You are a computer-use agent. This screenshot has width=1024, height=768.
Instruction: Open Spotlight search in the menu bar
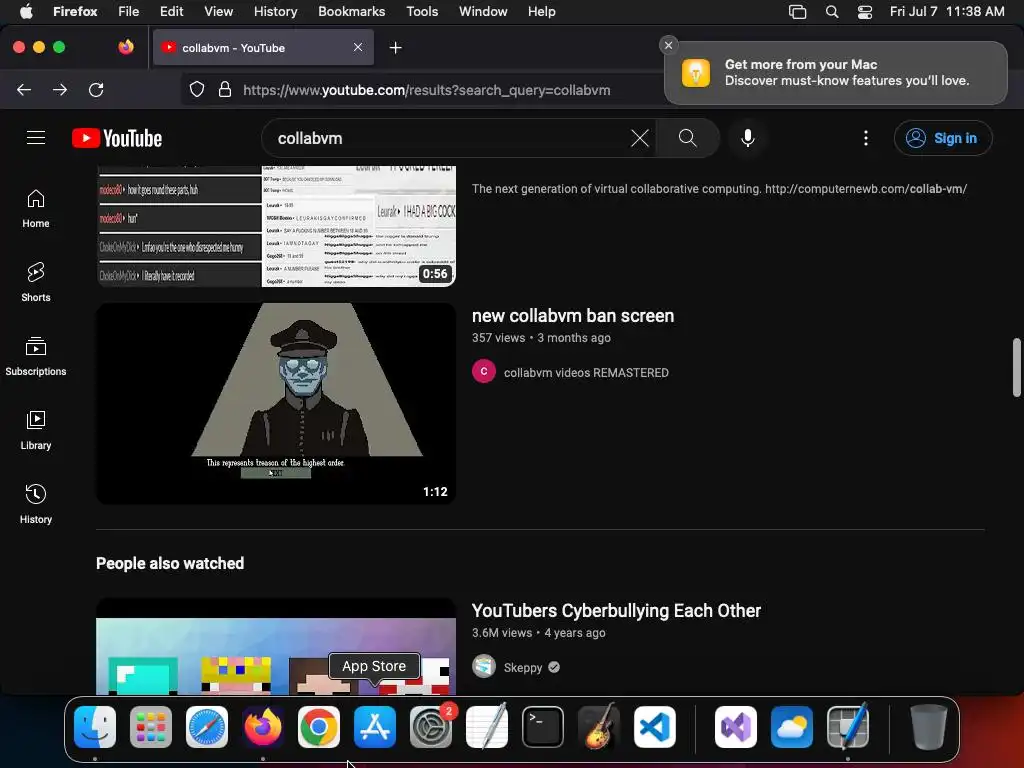point(831,12)
